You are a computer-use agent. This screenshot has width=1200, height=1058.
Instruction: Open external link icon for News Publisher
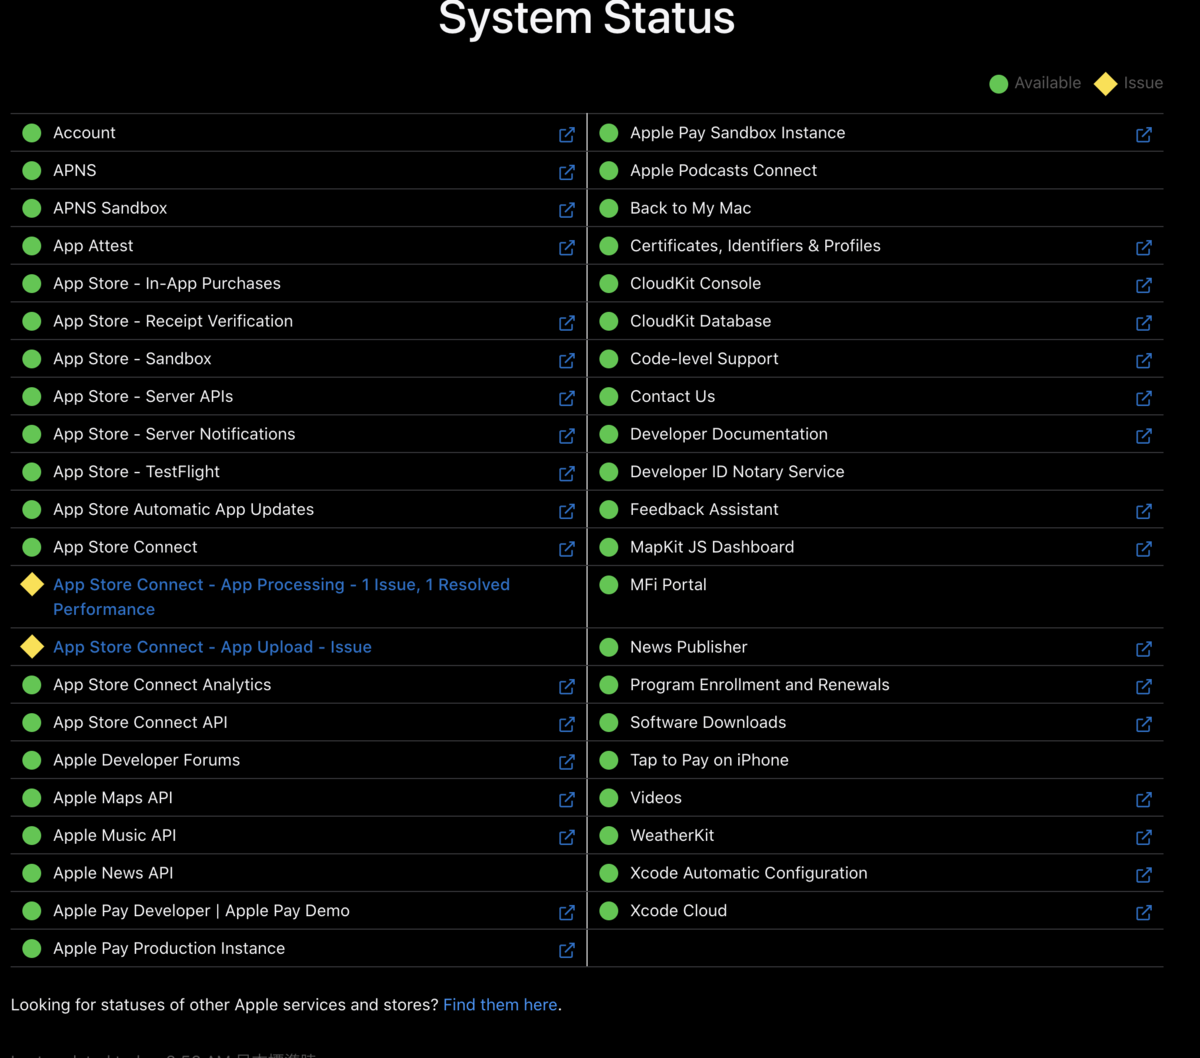coord(1144,649)
